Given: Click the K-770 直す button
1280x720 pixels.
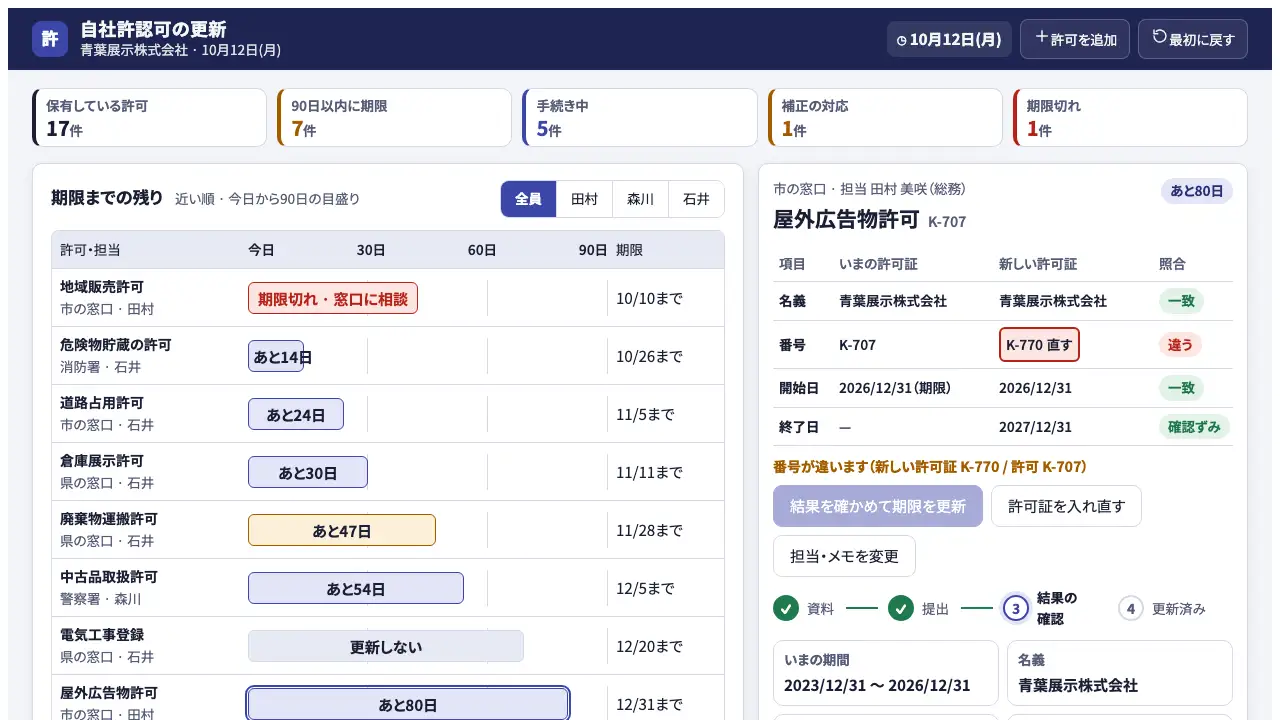Looking at the screenshot, I should pyautogui.click(x=1039, y=345).
